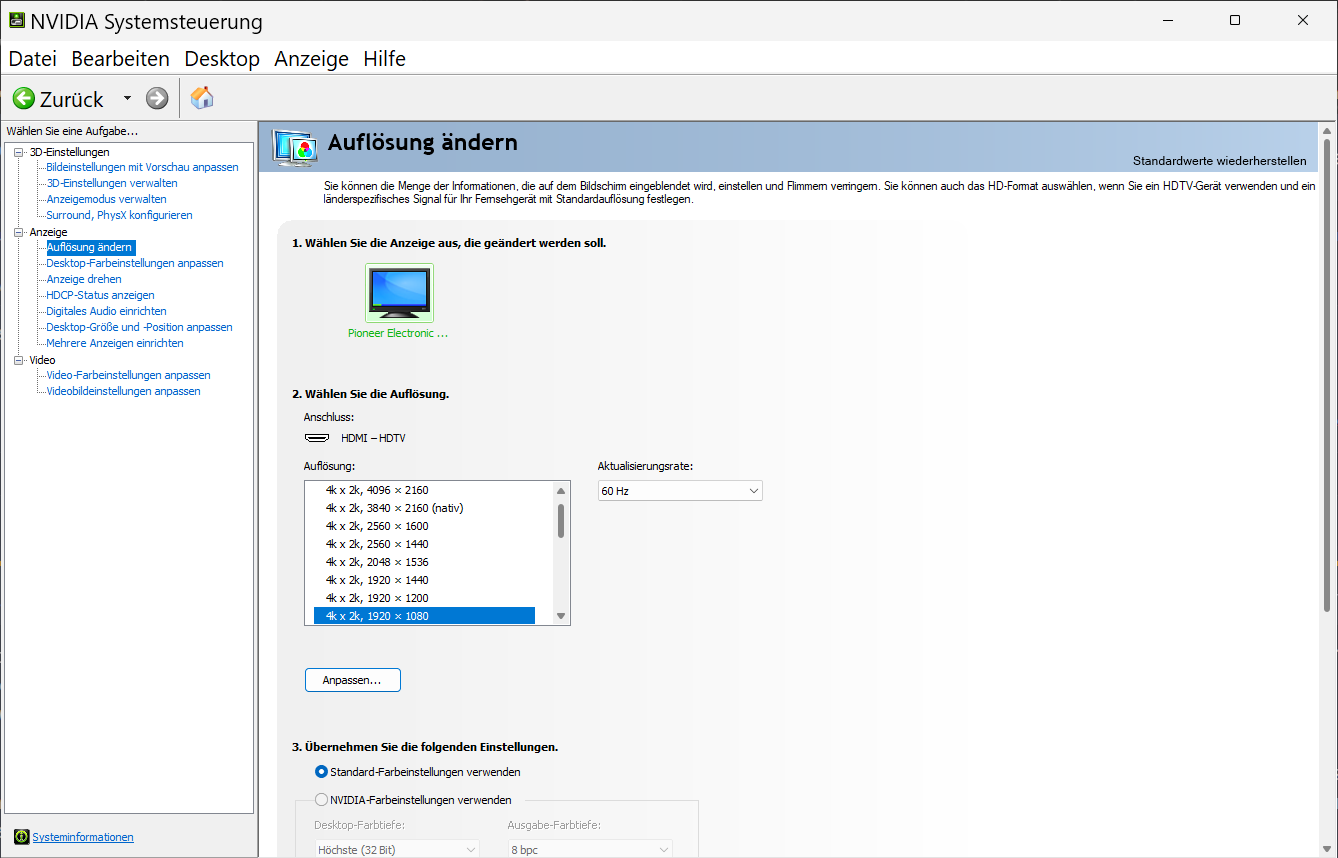1338x858 pixels.
Task: Open the Desktop menu
Action: (222, 59)
